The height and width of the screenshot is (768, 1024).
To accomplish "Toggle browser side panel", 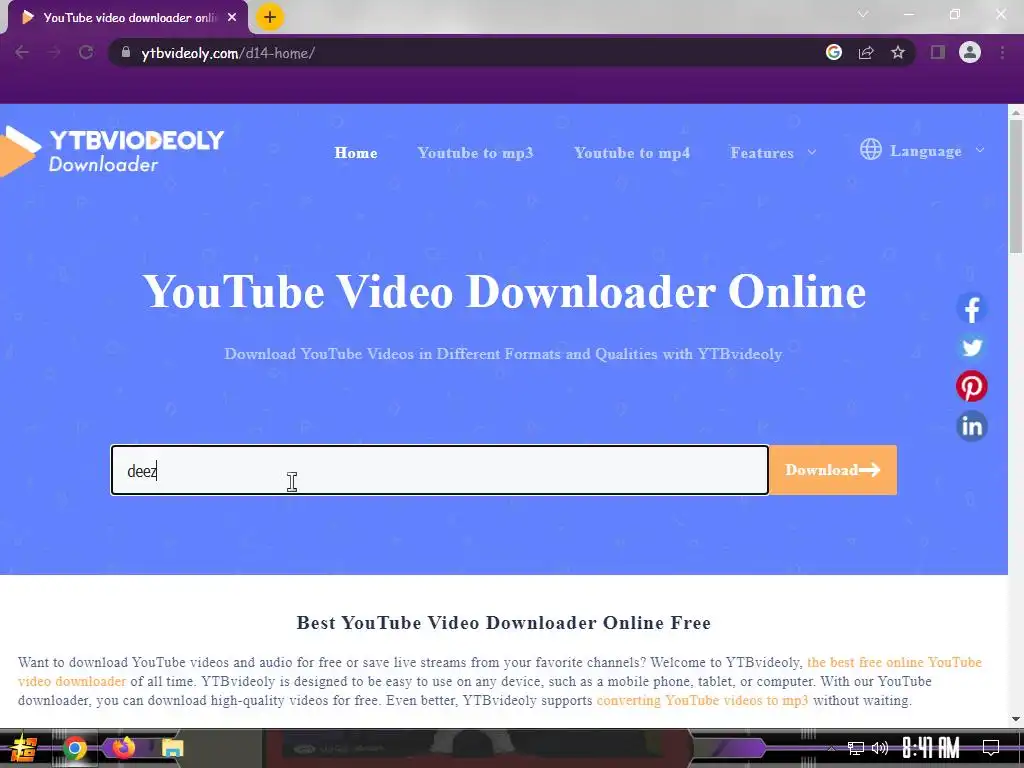I will [938, 52].
